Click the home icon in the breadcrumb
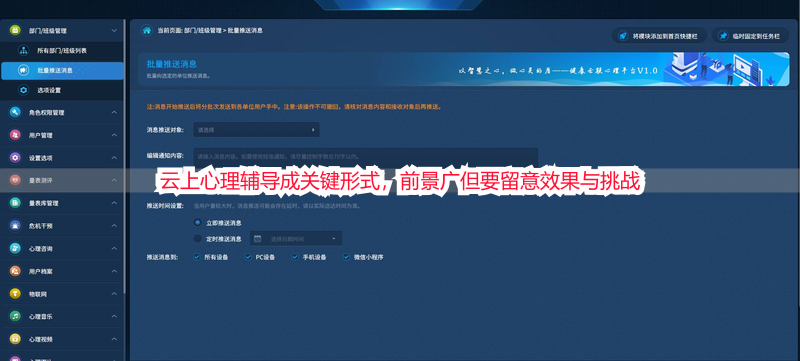 click(146, 31)
